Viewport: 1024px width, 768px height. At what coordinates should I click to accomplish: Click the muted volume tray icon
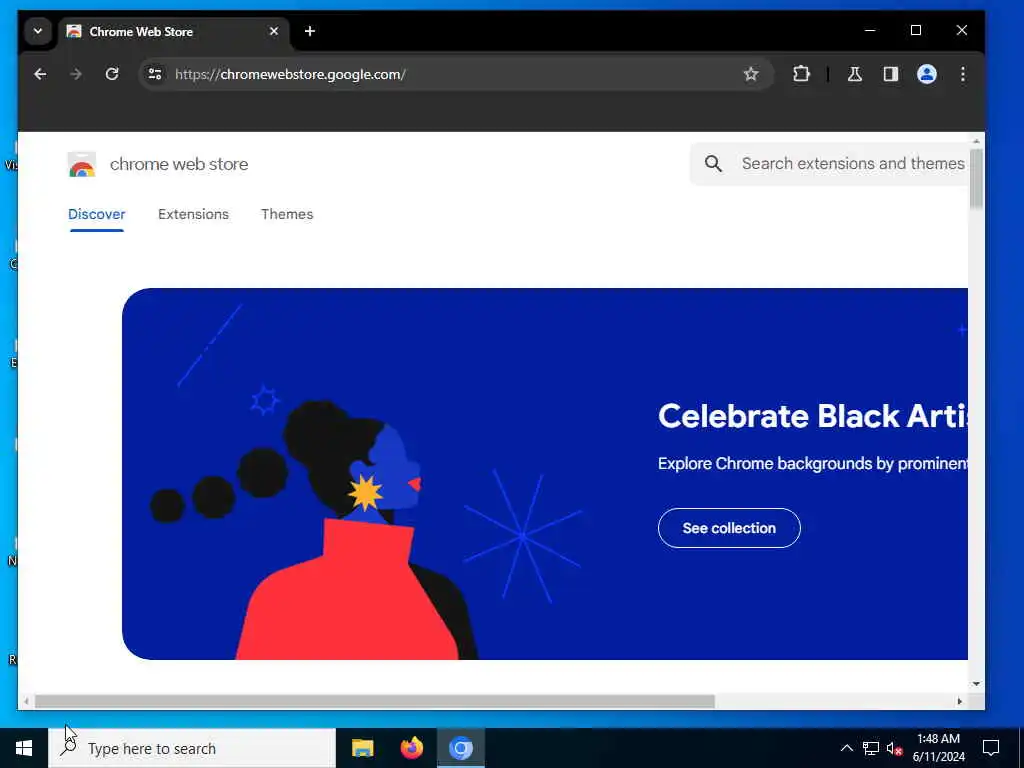click(x=894, y=748)
